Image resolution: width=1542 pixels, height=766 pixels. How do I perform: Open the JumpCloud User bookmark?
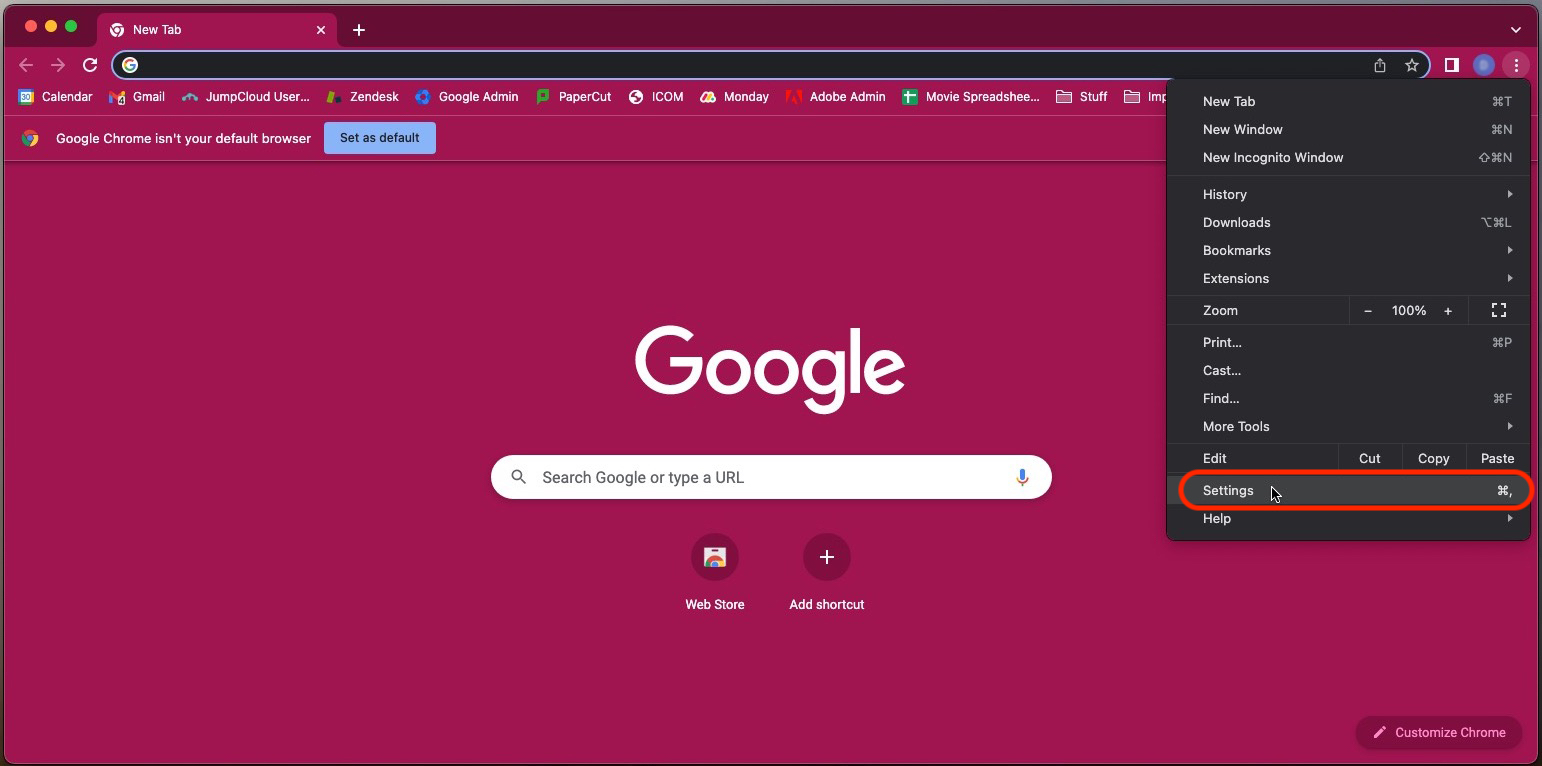245,97
